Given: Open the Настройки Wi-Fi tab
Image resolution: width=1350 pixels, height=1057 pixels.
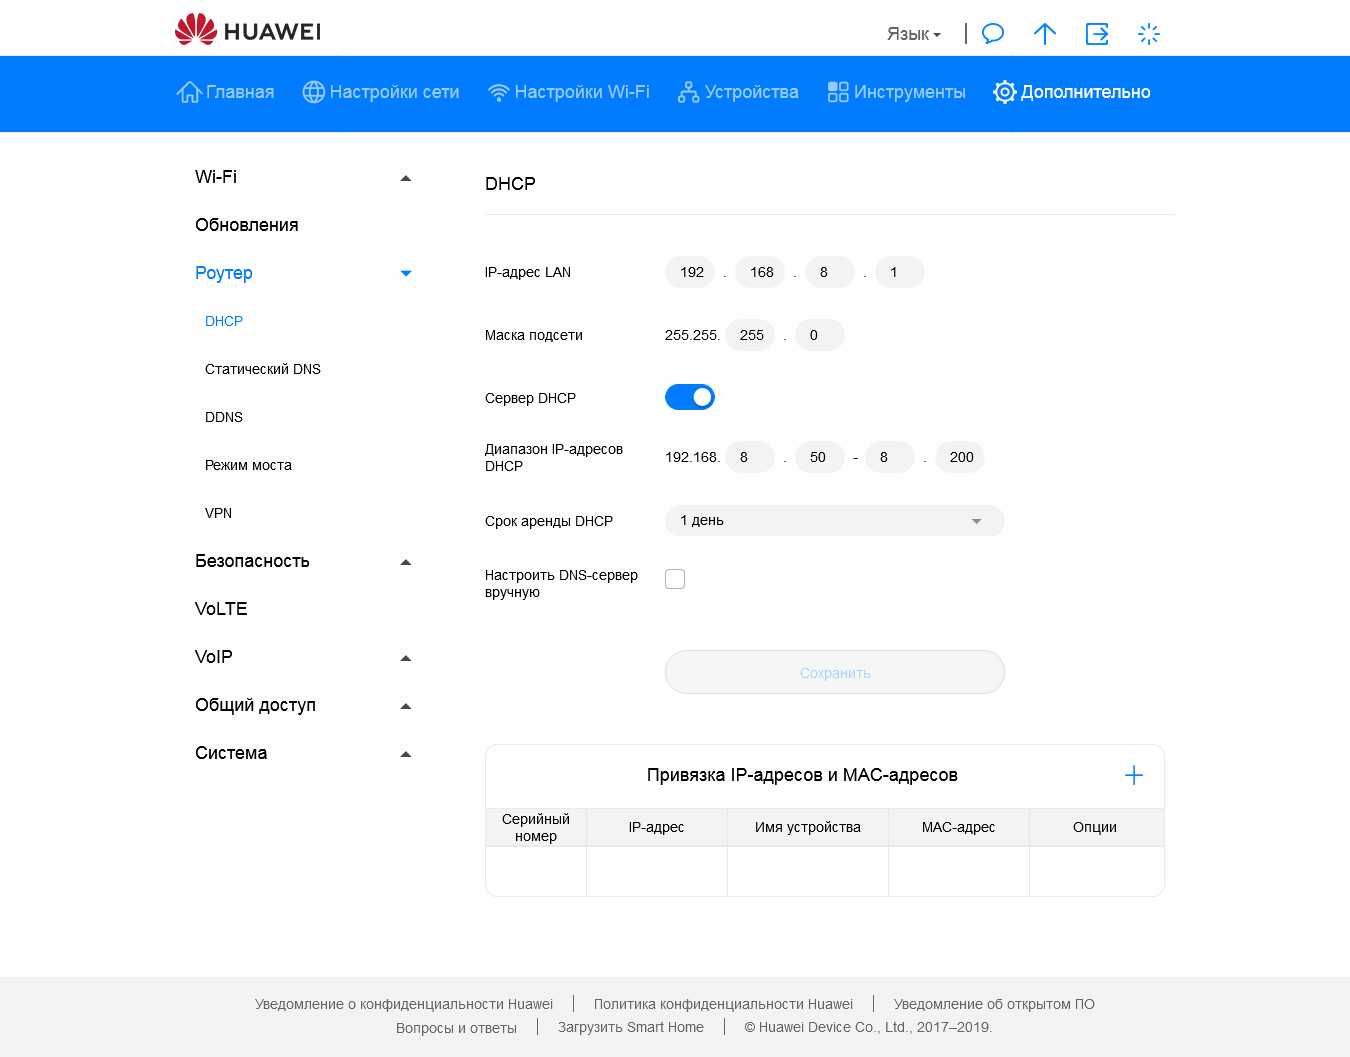Looking at the screenshot, I should (x=568, y=92).
